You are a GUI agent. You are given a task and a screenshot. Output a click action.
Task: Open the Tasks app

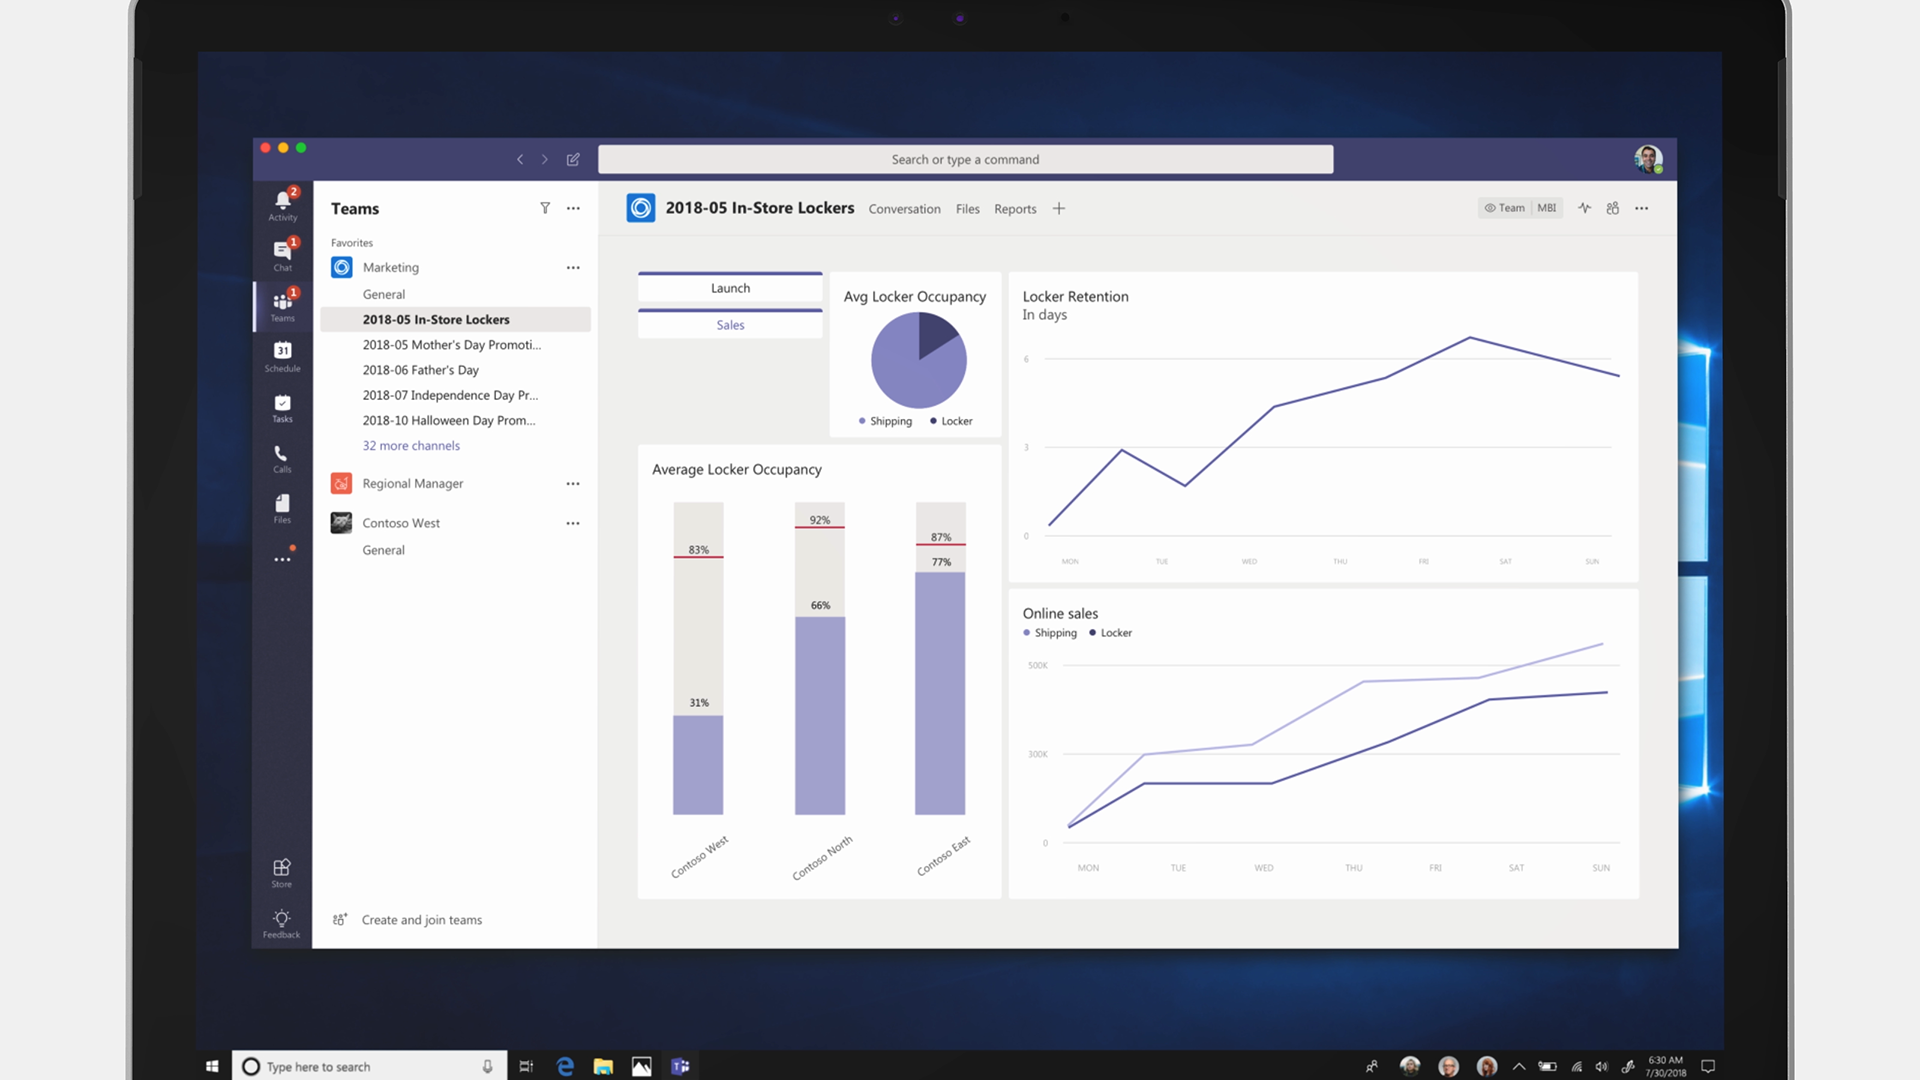click(x=283, y=407)
